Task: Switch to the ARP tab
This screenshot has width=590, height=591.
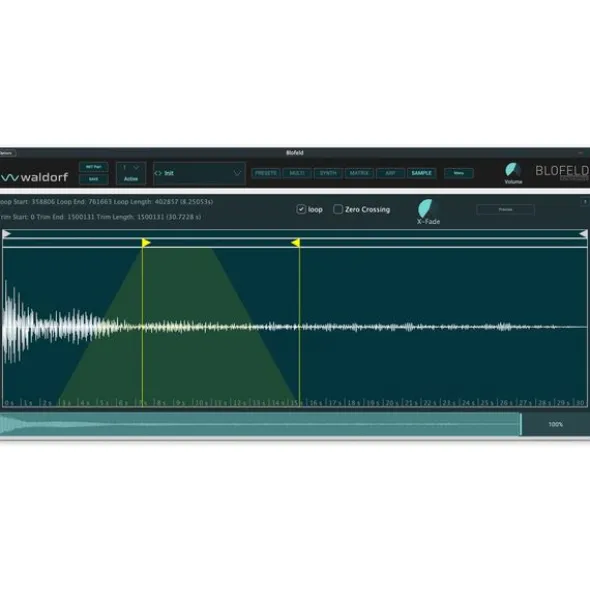Action: [x=390, y=173]
